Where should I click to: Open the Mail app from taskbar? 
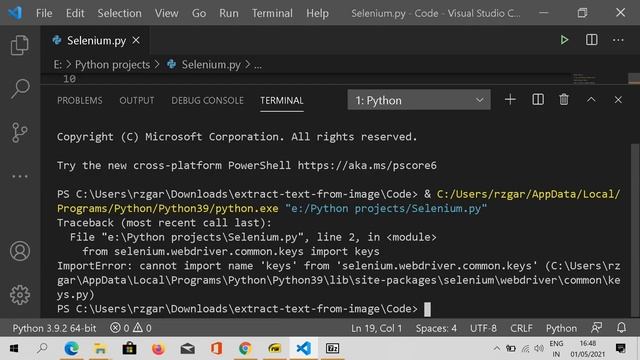point(187,348)
